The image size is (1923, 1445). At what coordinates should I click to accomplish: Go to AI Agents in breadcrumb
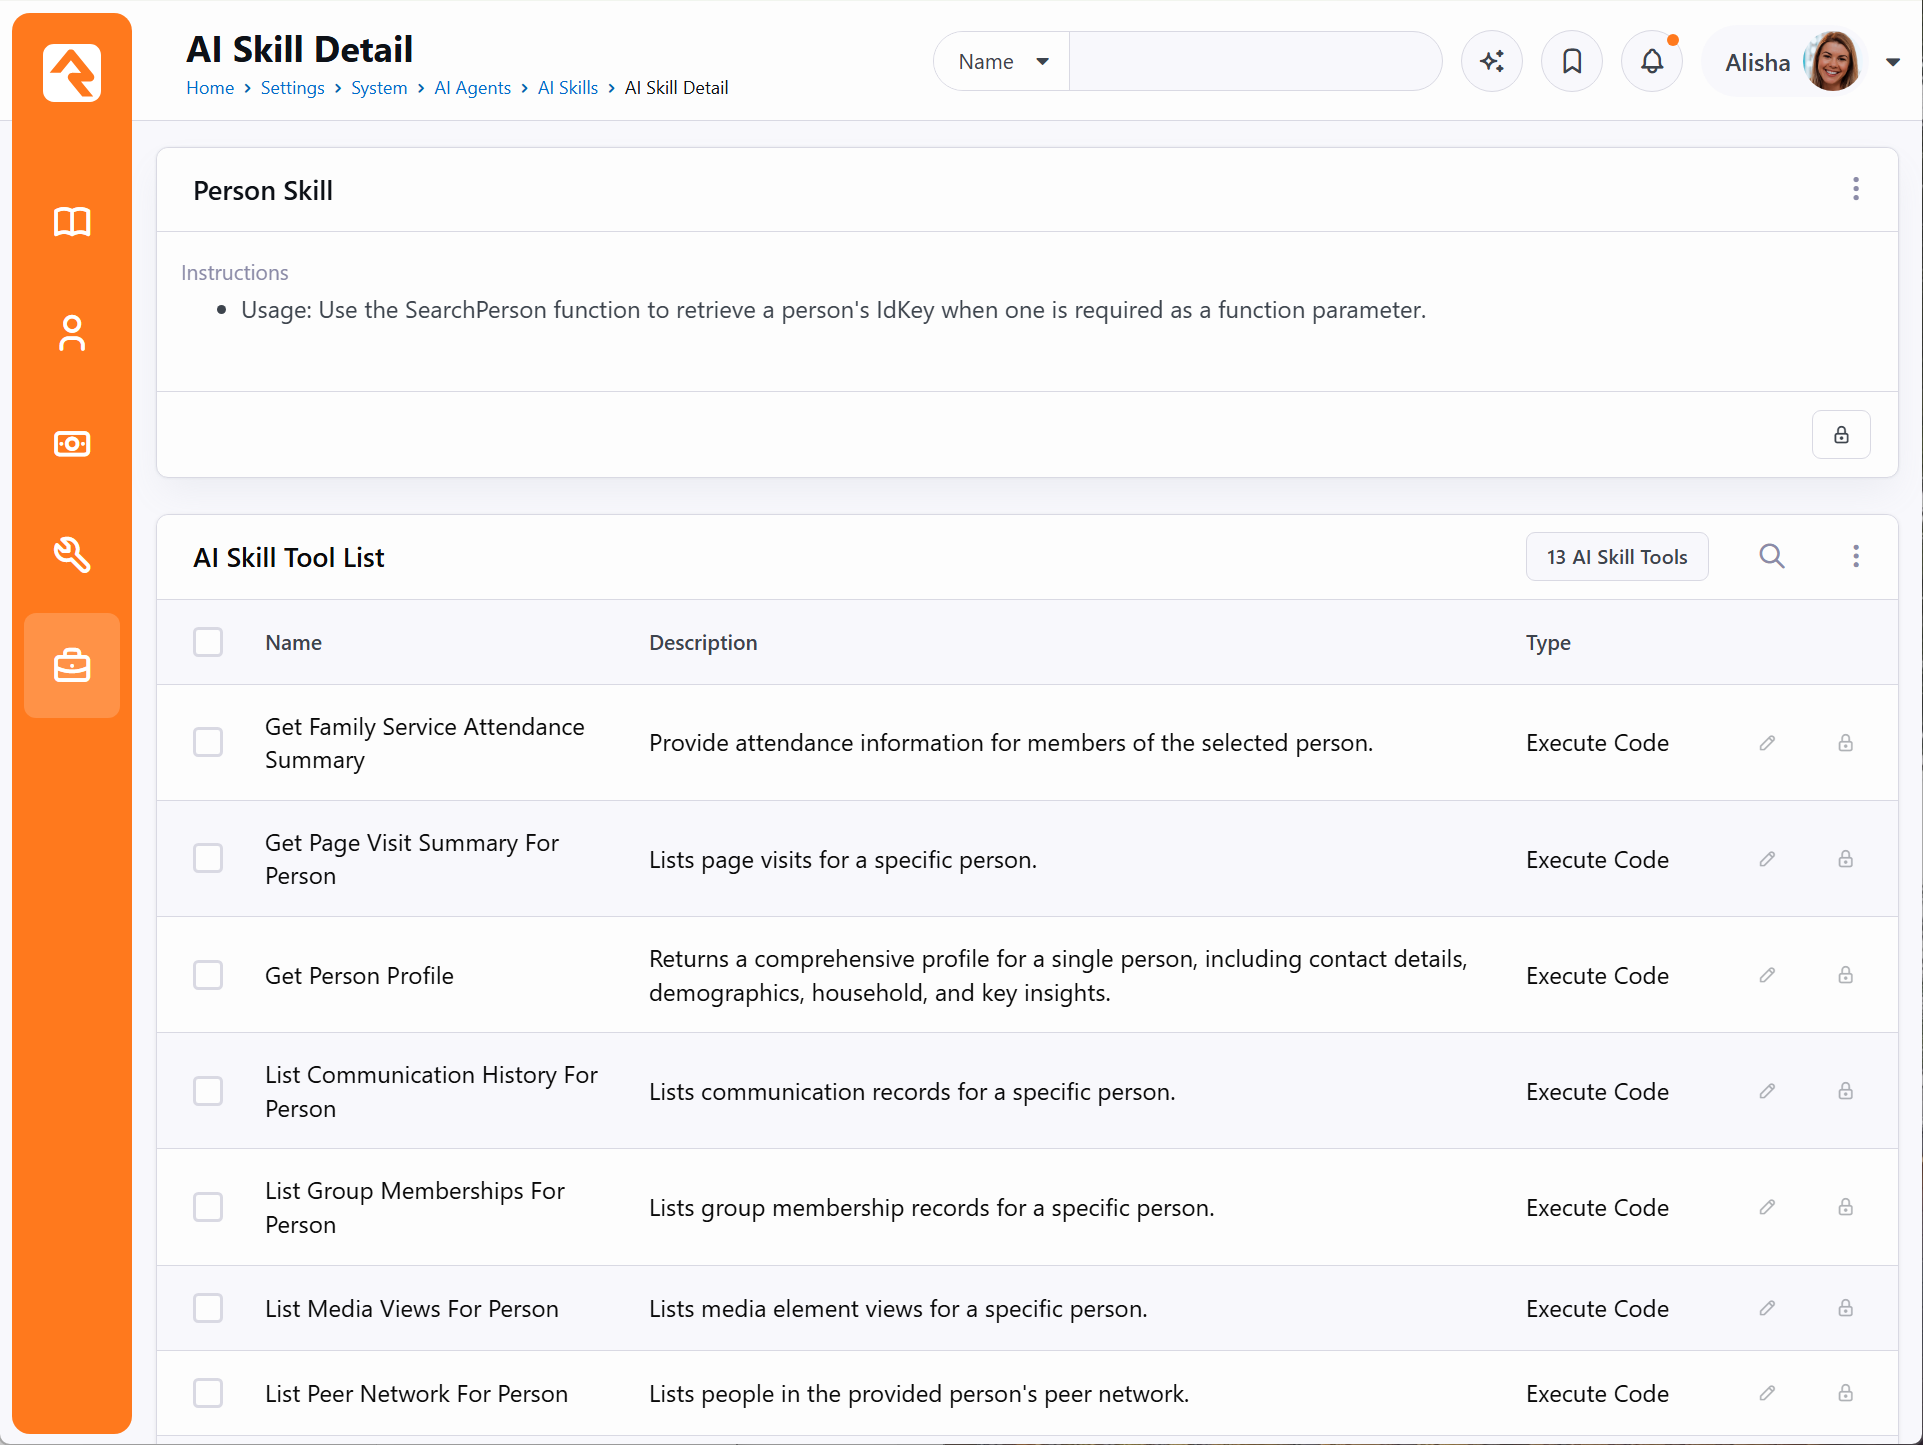tap(472, 88)
